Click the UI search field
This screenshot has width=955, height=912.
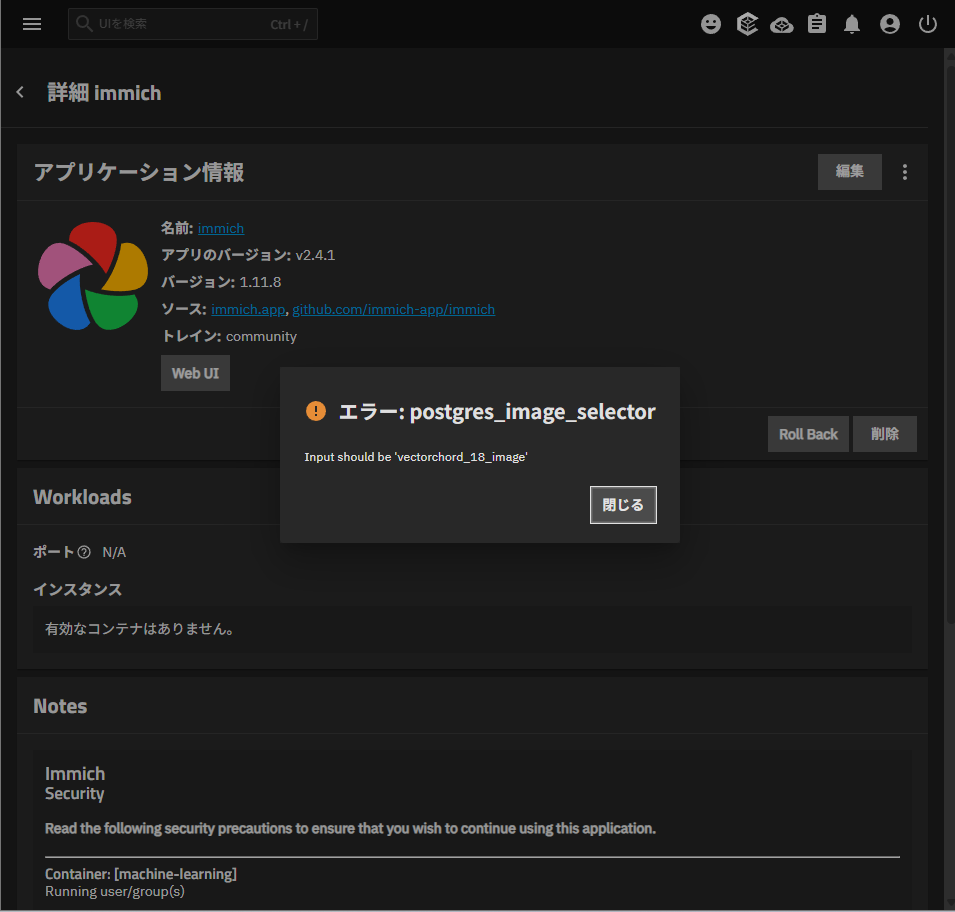(192, 24)
